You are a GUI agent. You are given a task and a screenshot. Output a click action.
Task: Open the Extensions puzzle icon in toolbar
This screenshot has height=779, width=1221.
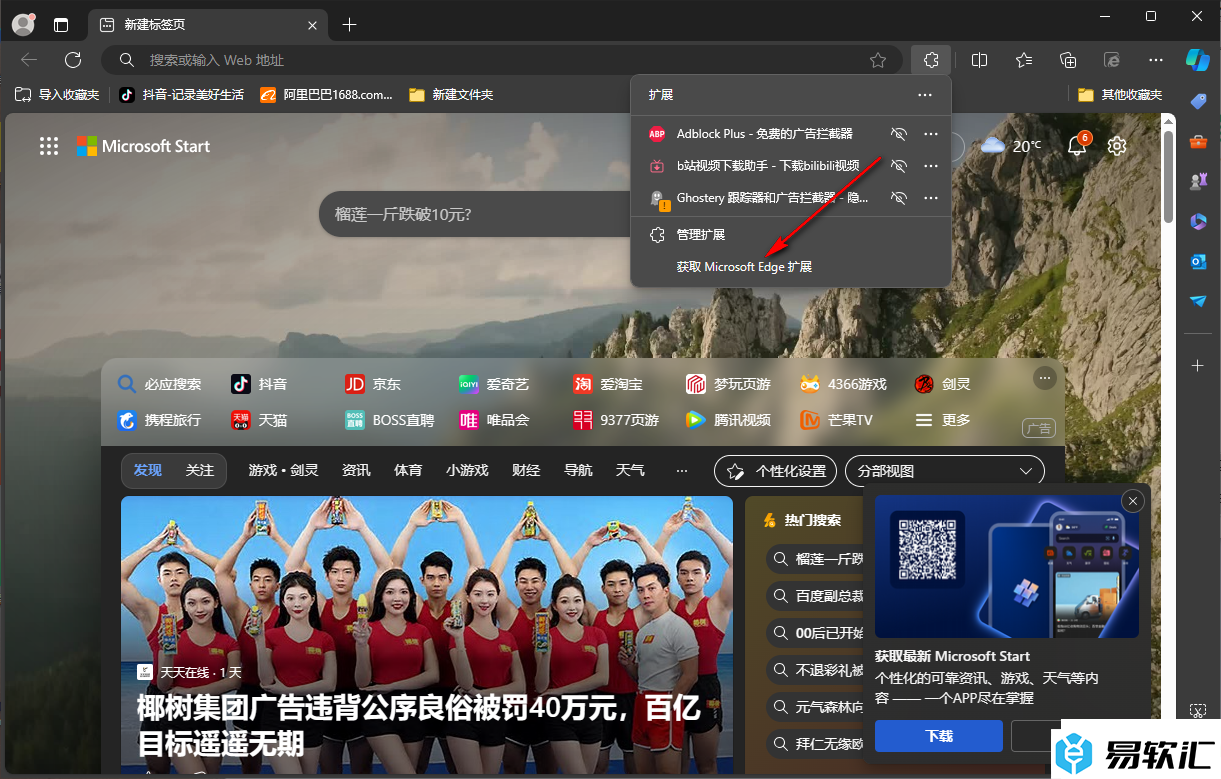[931, 60]
